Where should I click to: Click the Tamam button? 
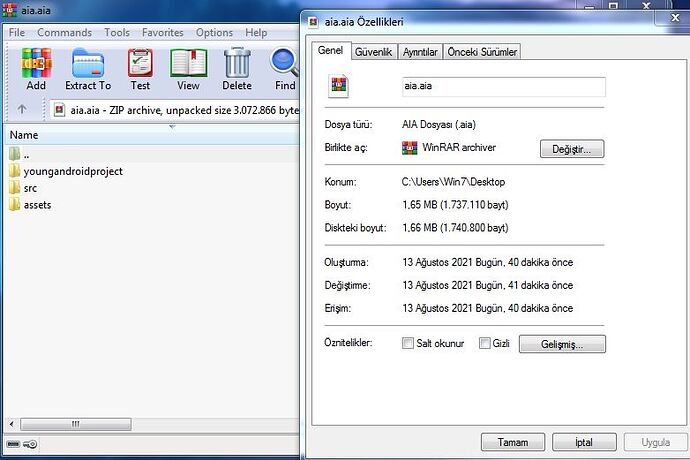point(513,442)
